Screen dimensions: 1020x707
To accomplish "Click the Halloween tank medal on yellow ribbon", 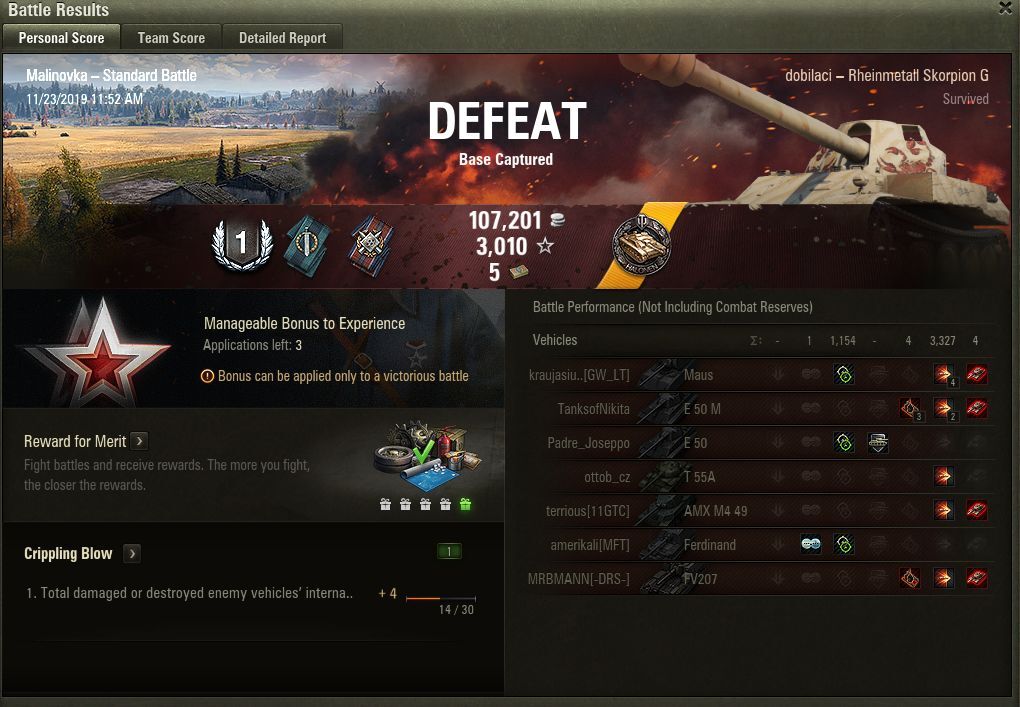I will click(641, 246).
